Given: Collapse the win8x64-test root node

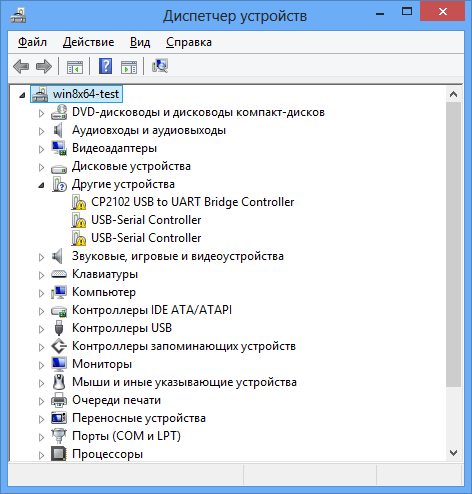Looking at the screenshot, I should [x=22, y=95].
